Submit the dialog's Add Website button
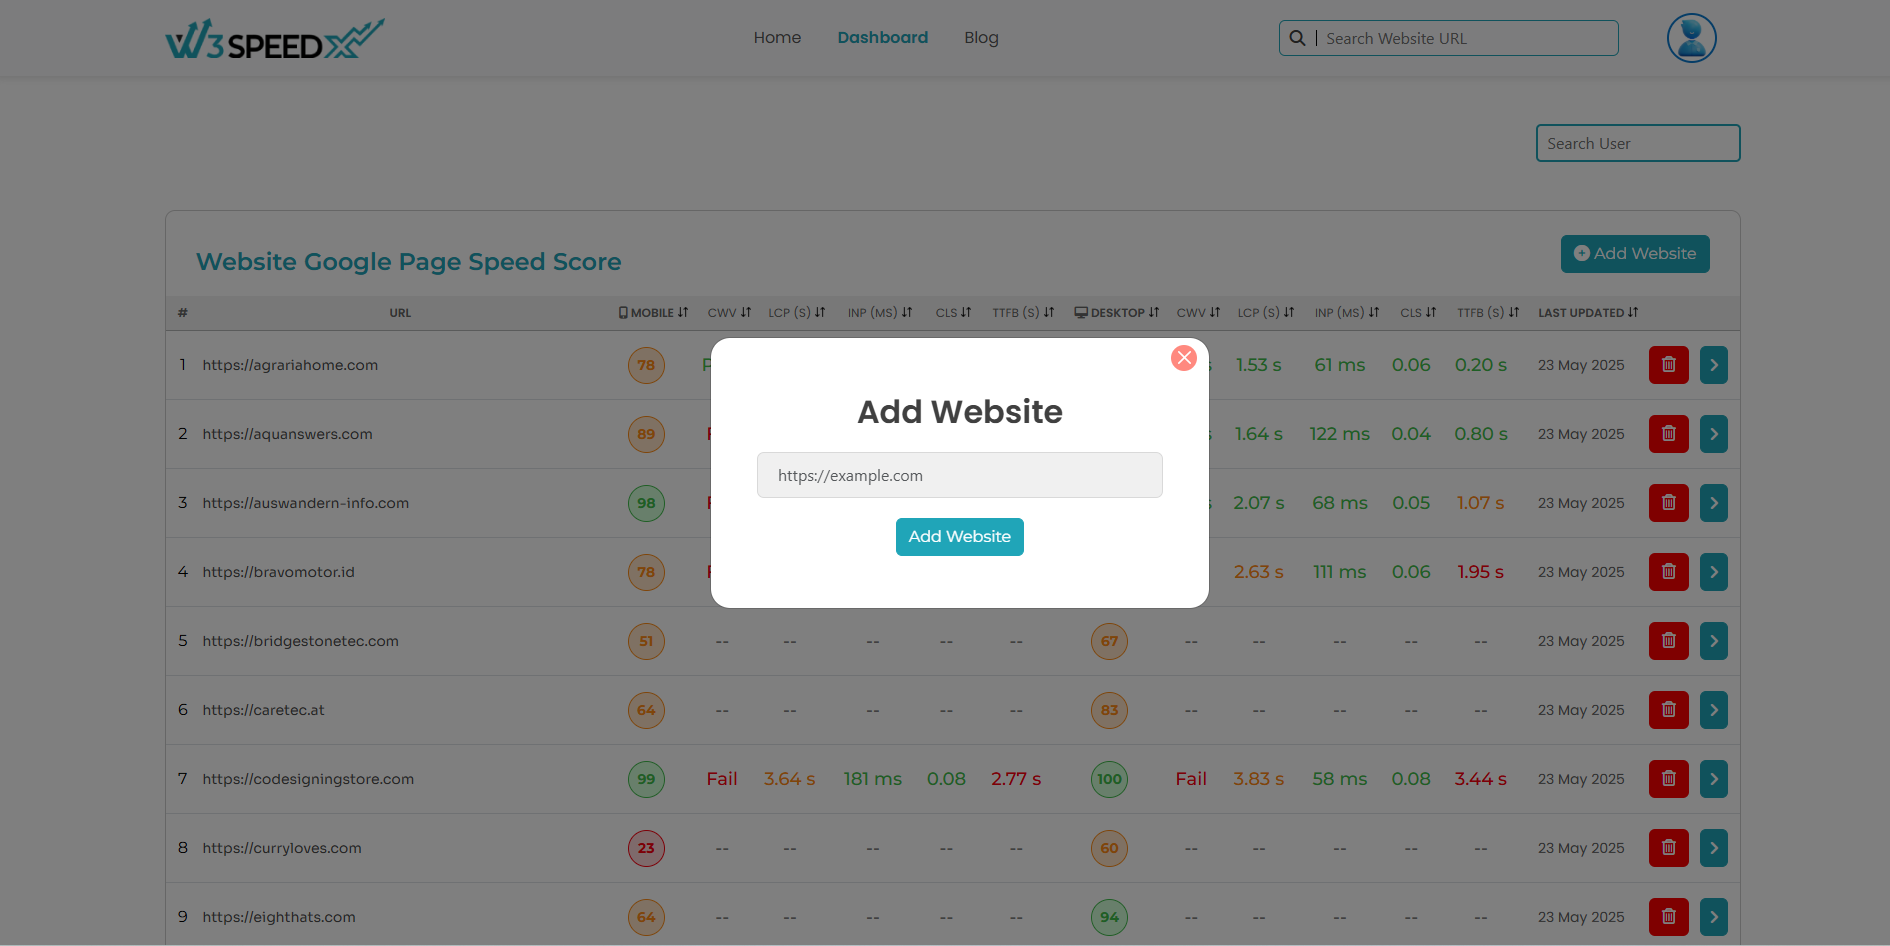The height and width of the screenshot is (946, 1890). click(959, 537)
